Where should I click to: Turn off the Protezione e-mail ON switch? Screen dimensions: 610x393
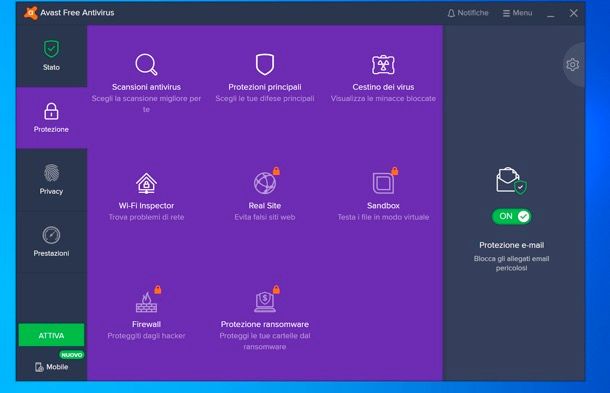click(x=512, y=216)
